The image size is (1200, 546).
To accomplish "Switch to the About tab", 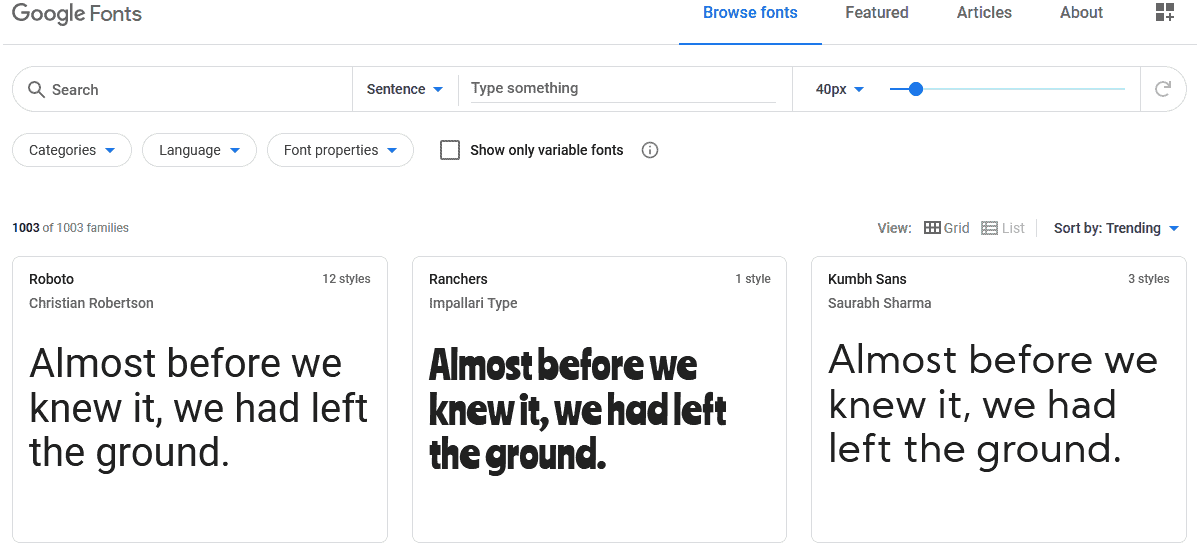I will point(1081,13).
